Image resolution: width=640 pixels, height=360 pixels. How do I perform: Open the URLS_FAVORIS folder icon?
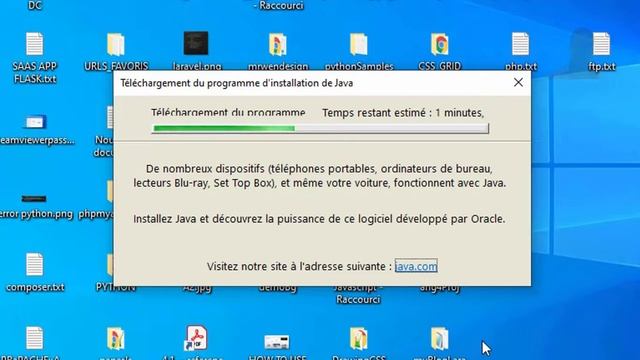(116, 44)
